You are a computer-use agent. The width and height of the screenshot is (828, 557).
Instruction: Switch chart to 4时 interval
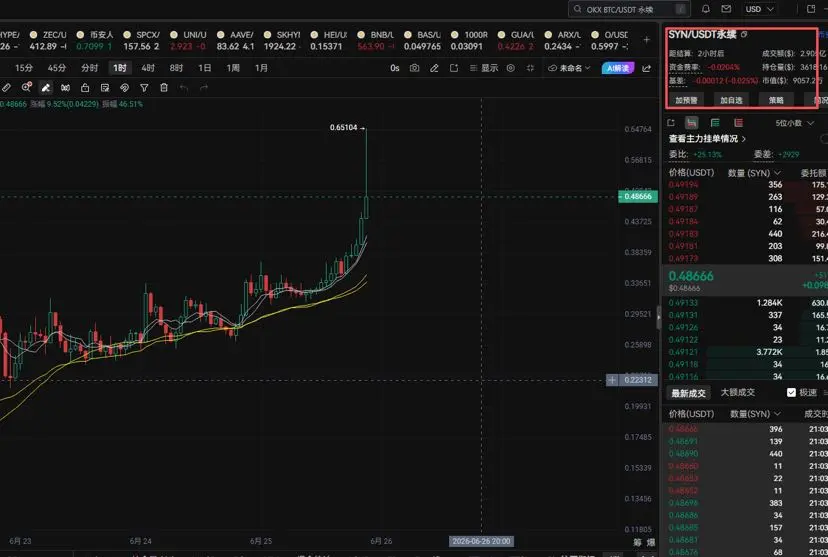pos(148,68)
